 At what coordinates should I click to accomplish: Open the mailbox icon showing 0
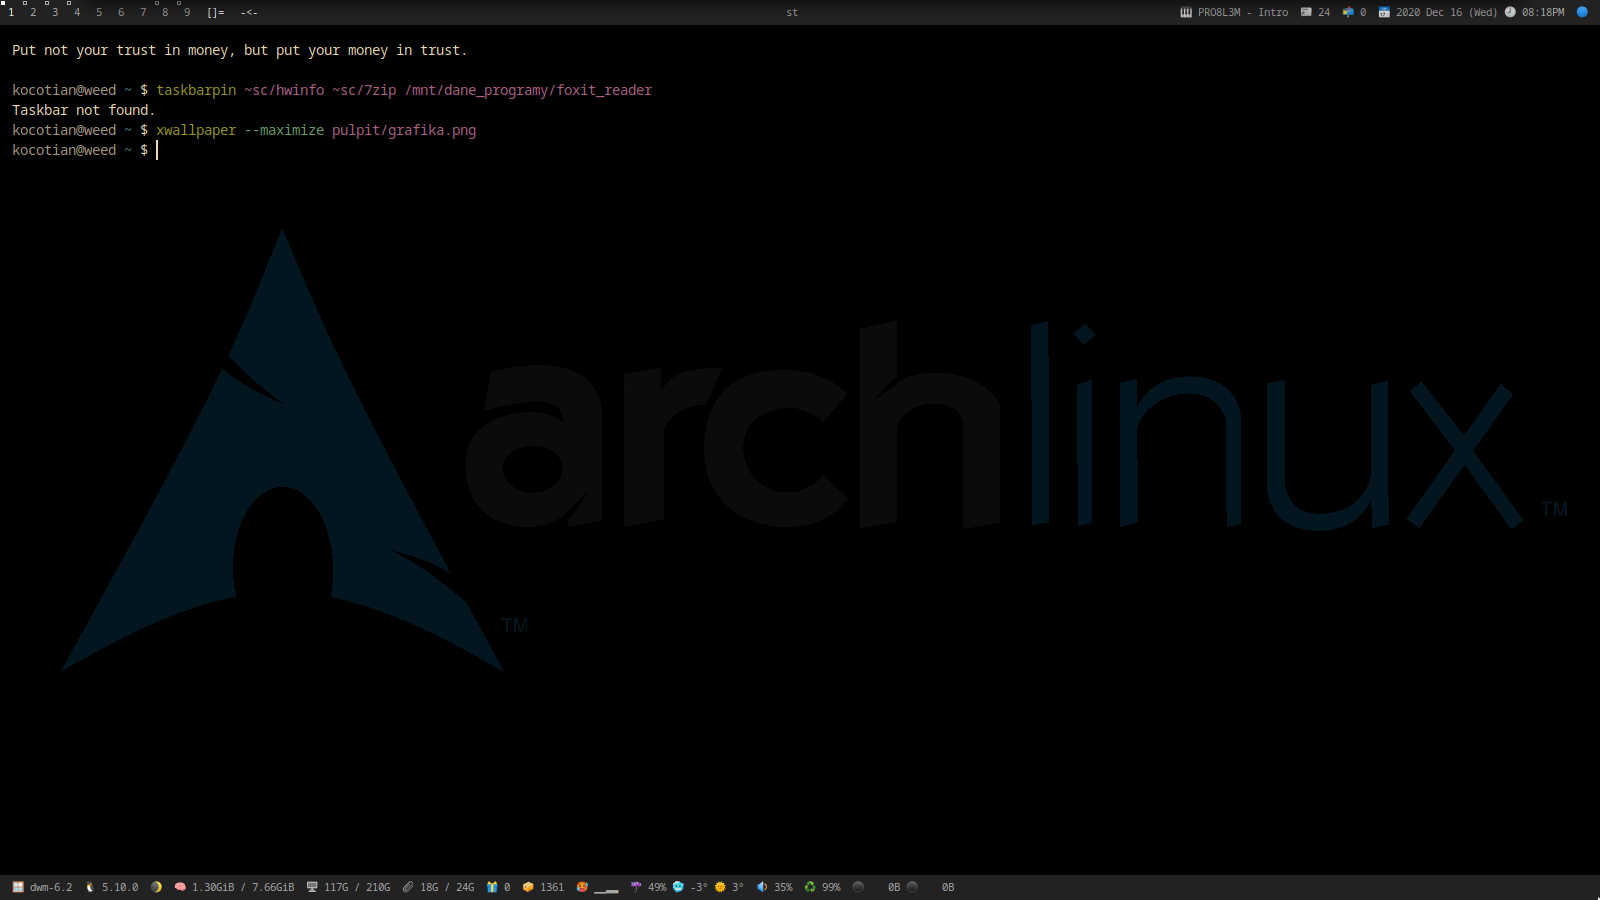1348,12
